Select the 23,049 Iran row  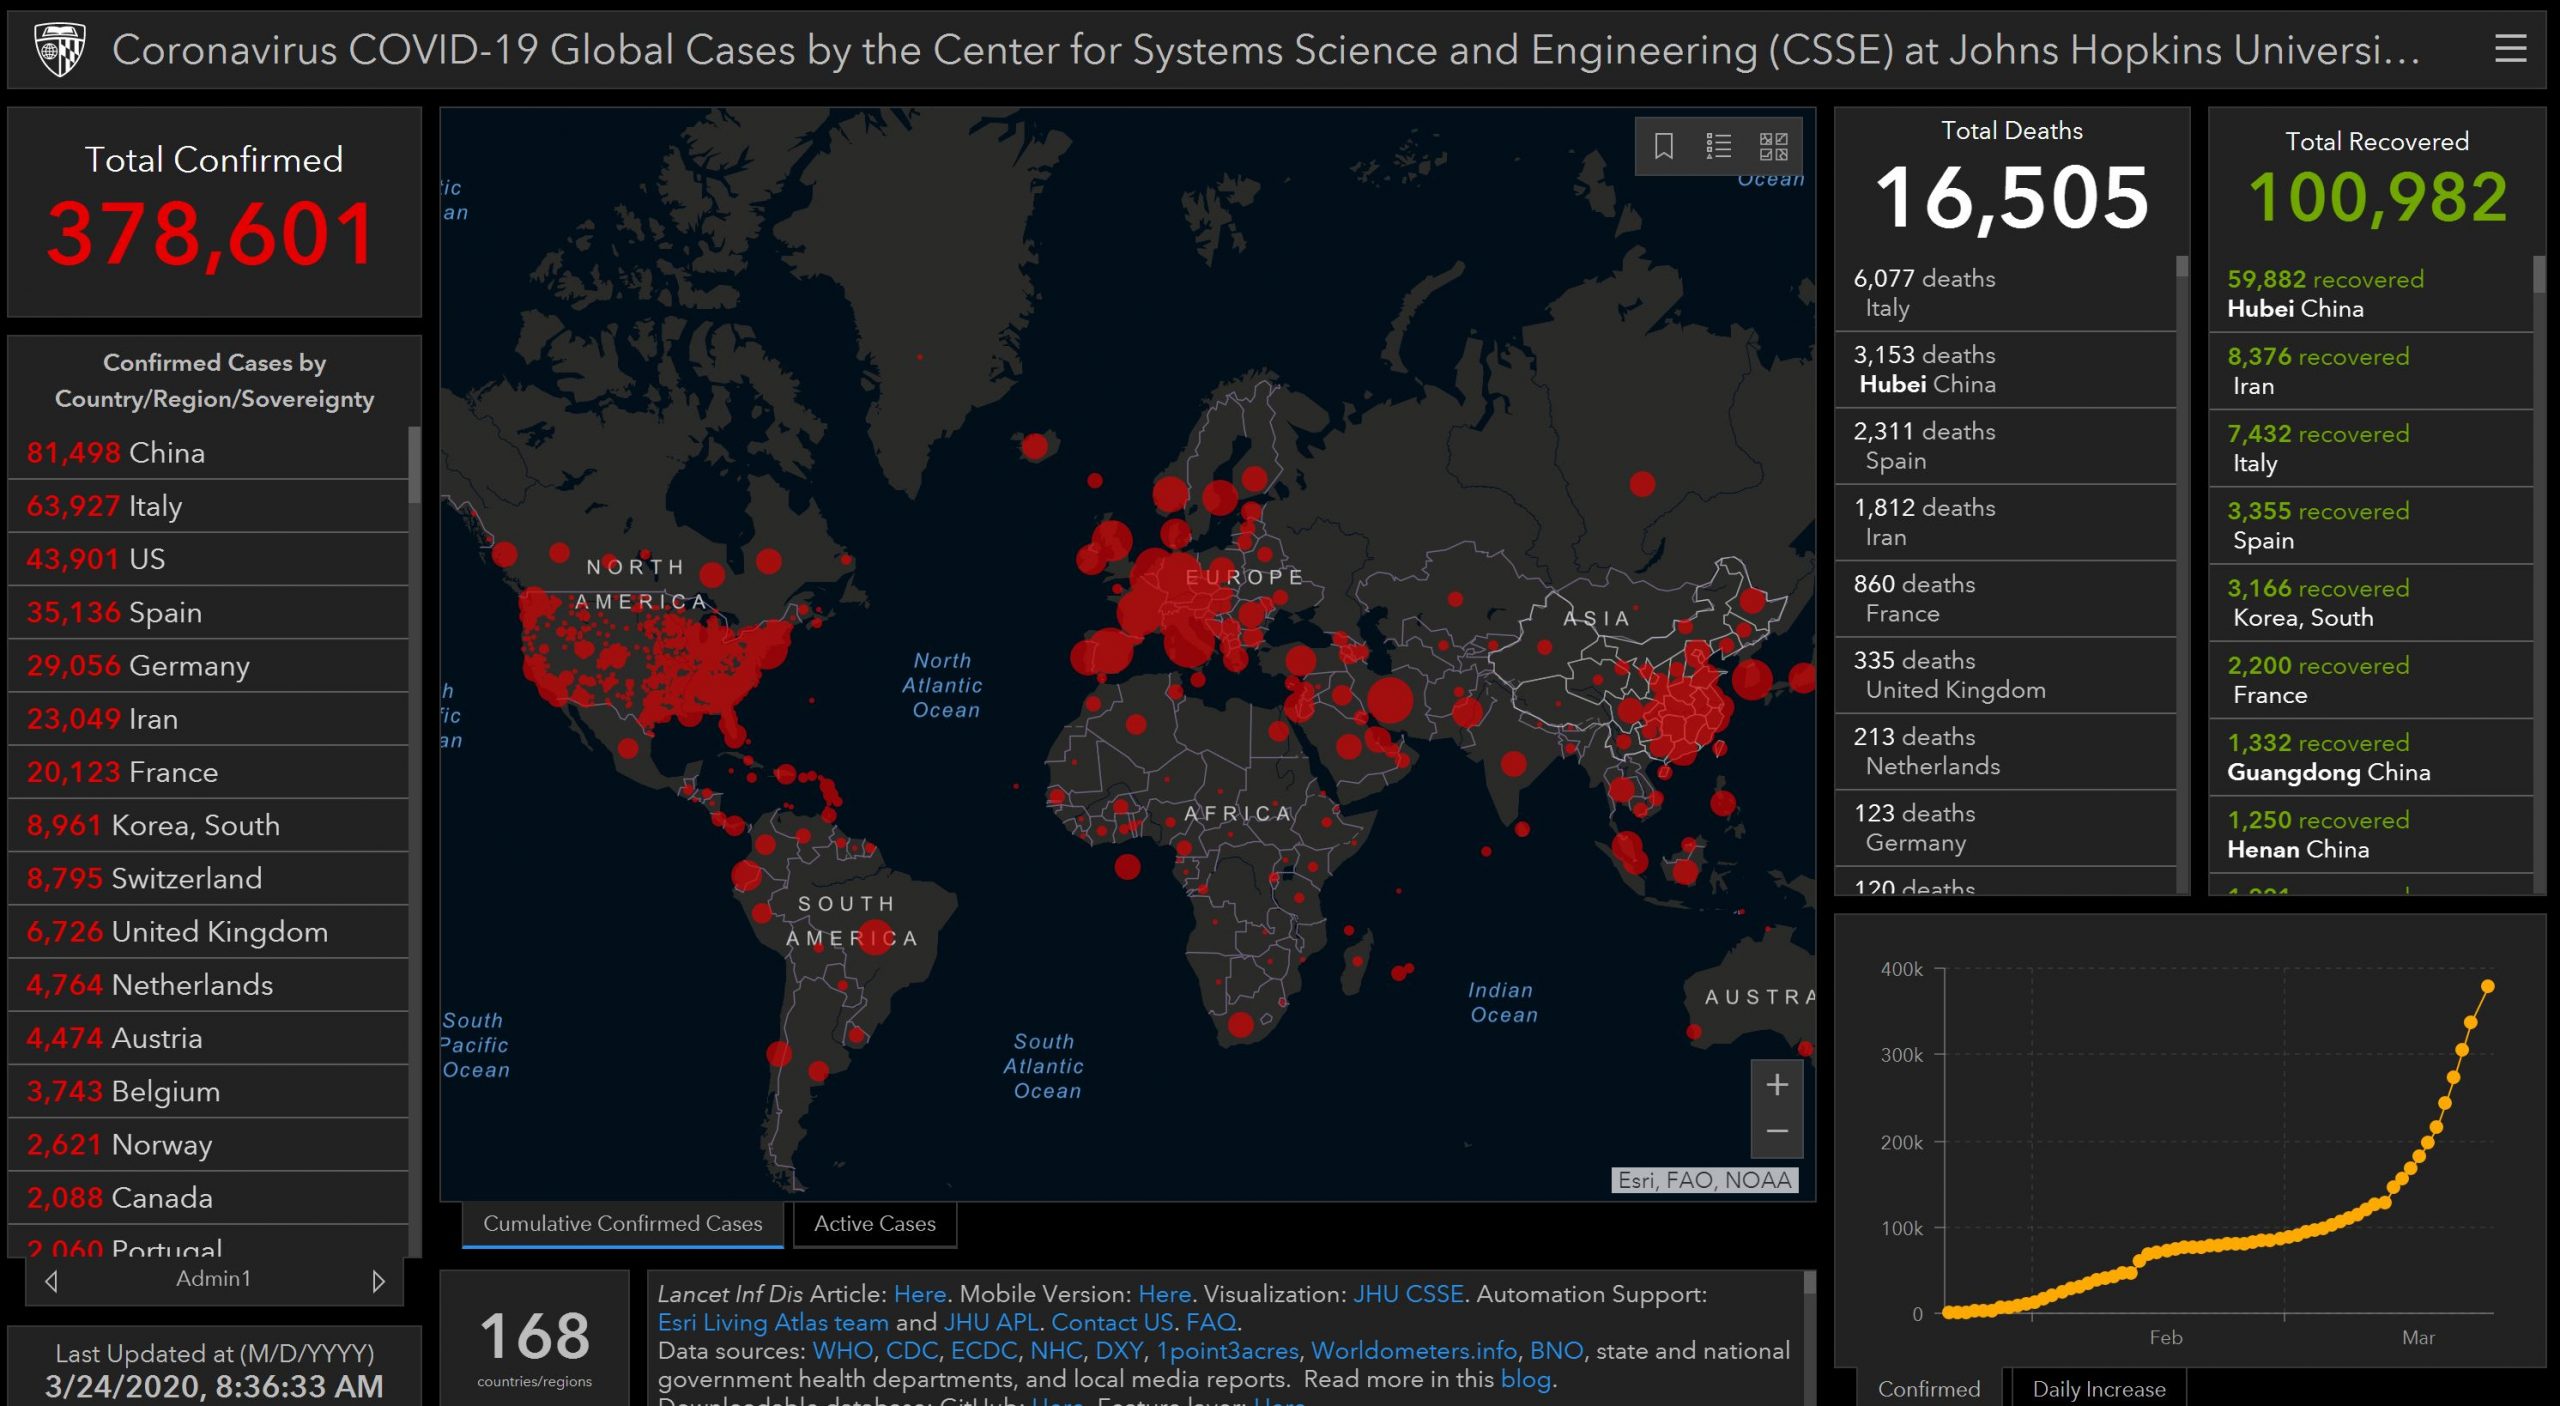(208, 719)
